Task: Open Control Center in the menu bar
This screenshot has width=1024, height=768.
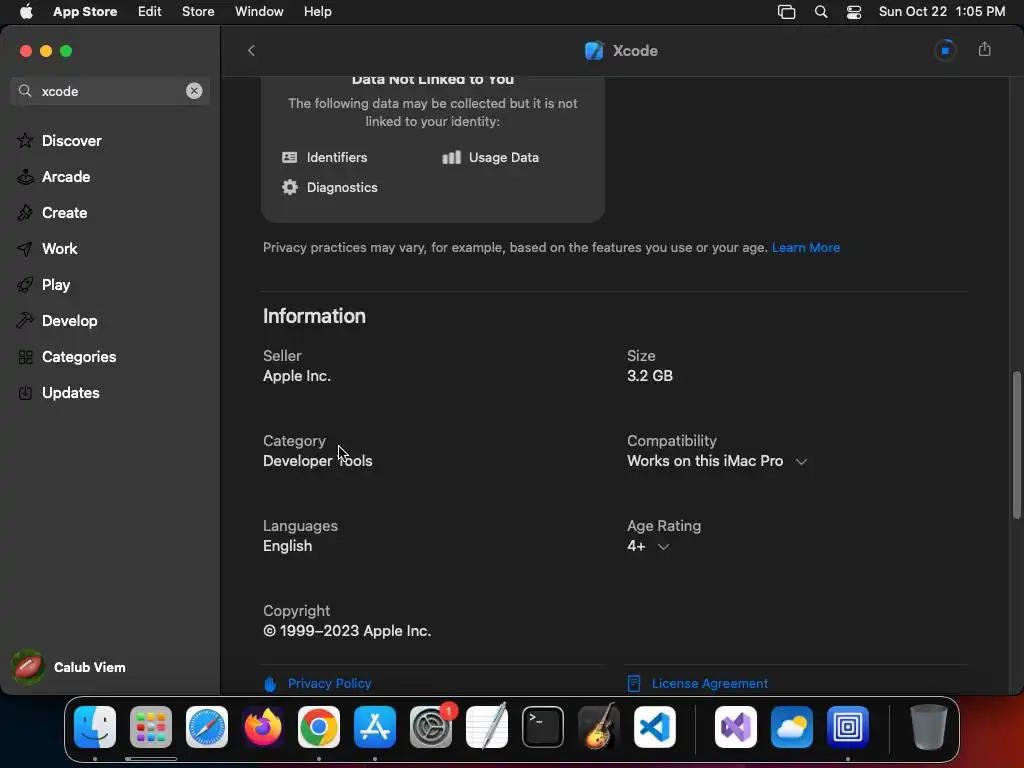Action: [x=854, y=12]
